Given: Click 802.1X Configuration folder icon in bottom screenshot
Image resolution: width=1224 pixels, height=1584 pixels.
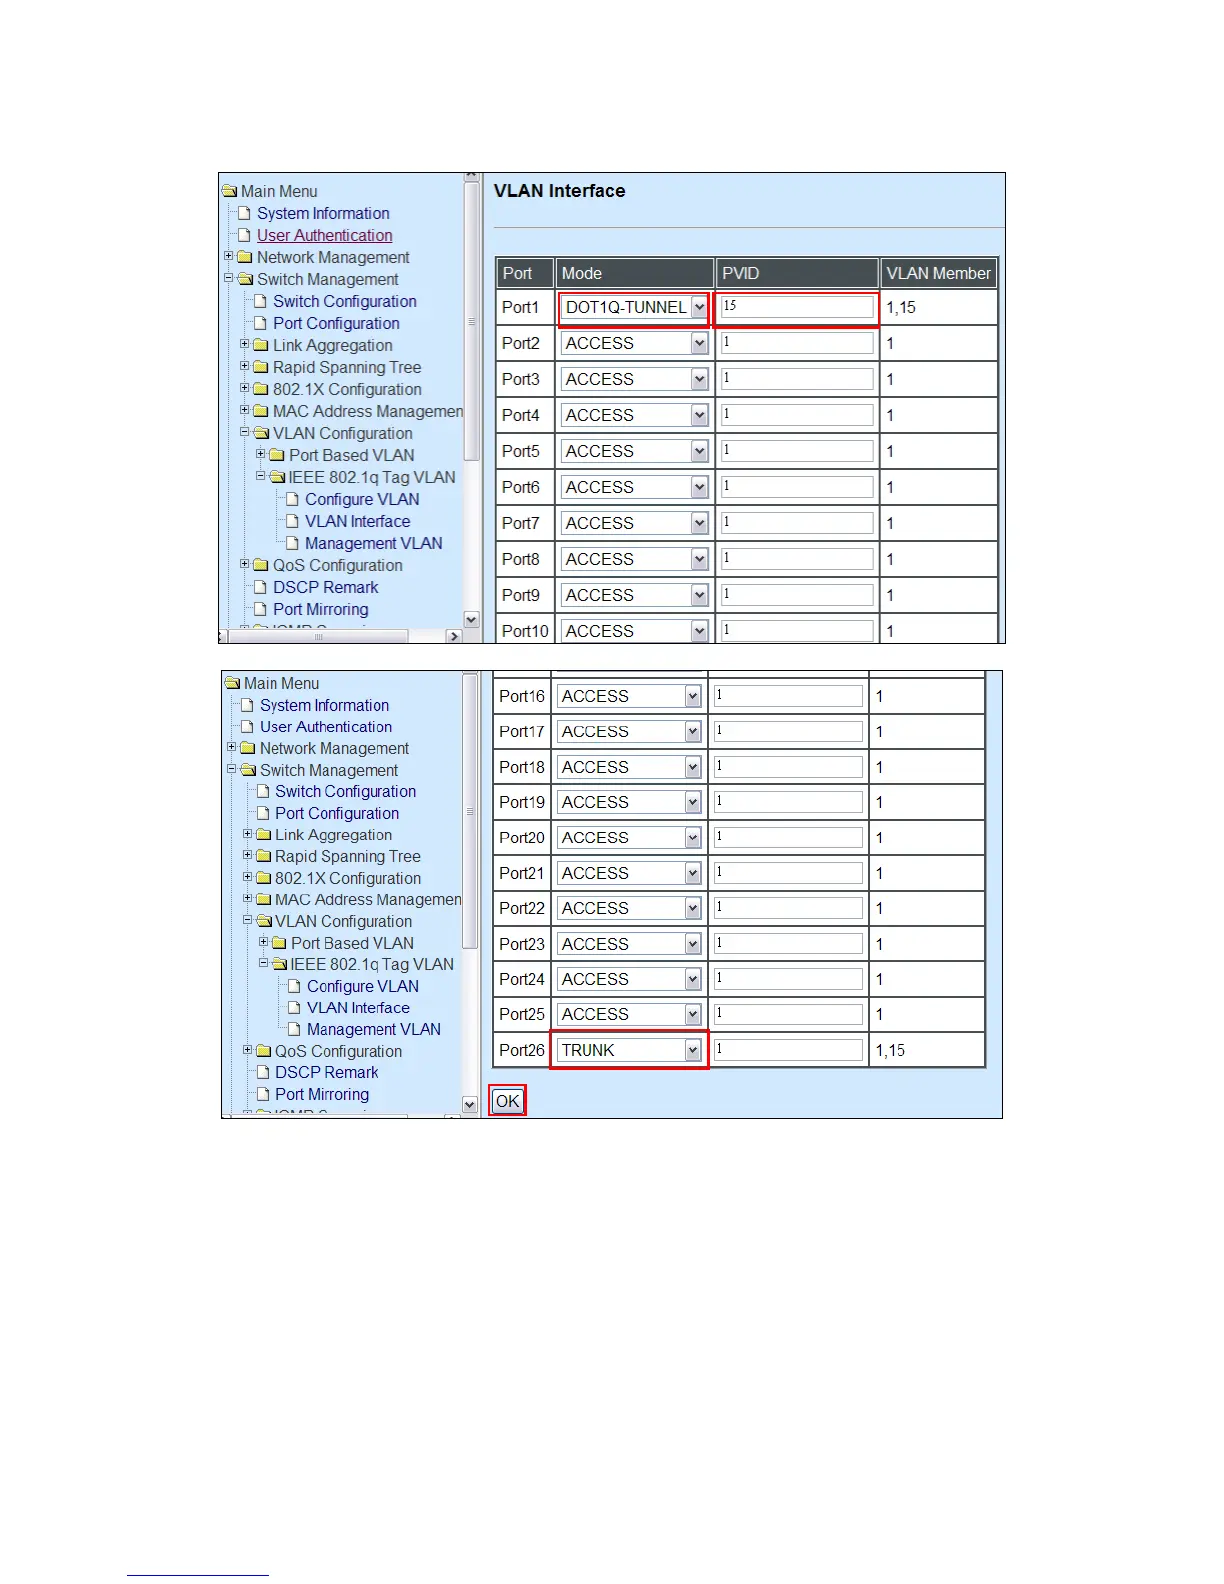Looking at the screenshot, I should [x=264, y=878].
